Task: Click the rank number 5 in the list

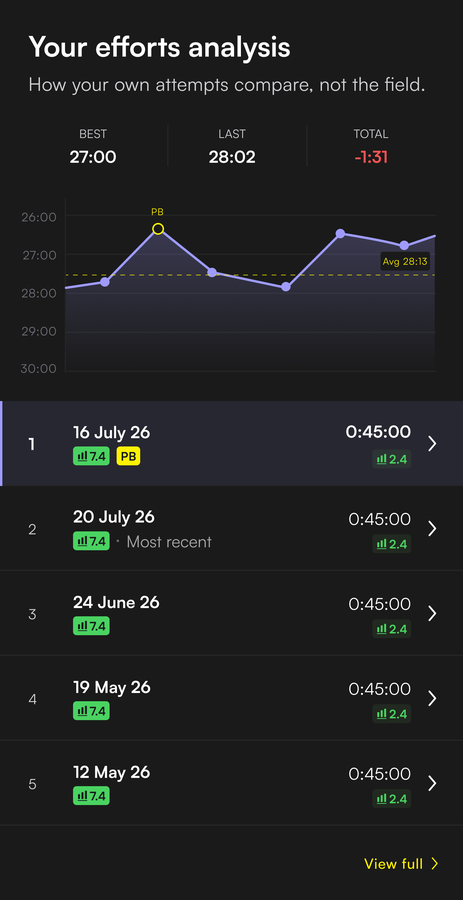Action: (32, 784)
